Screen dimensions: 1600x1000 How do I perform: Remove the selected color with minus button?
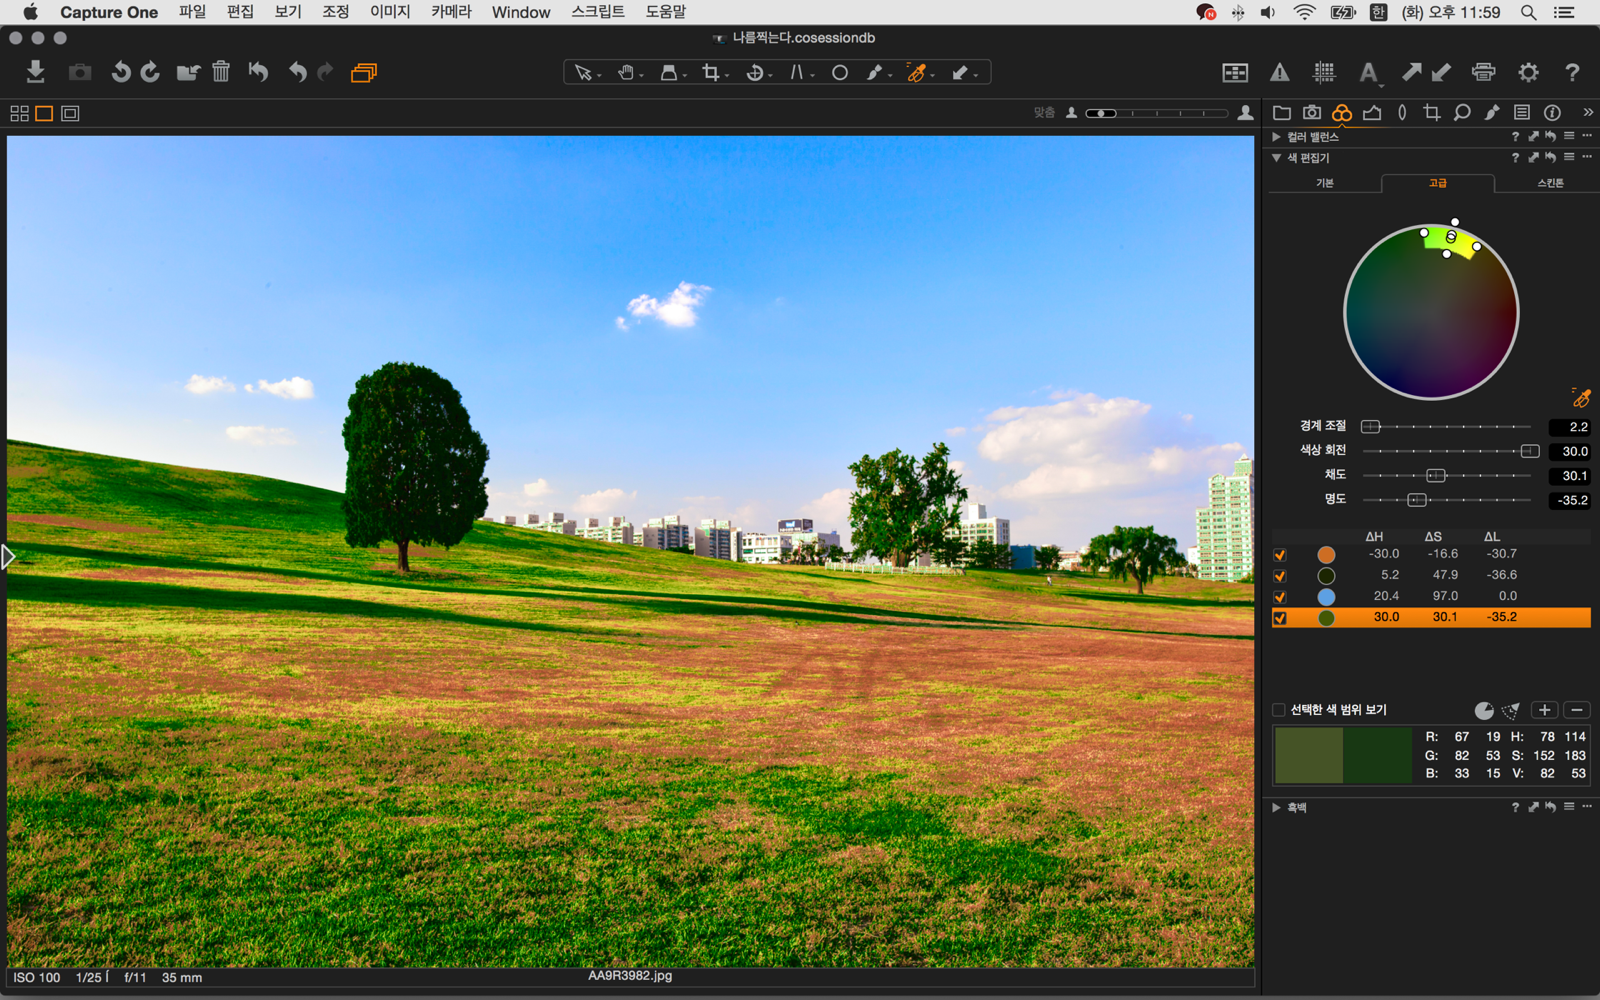(1576, 710)
